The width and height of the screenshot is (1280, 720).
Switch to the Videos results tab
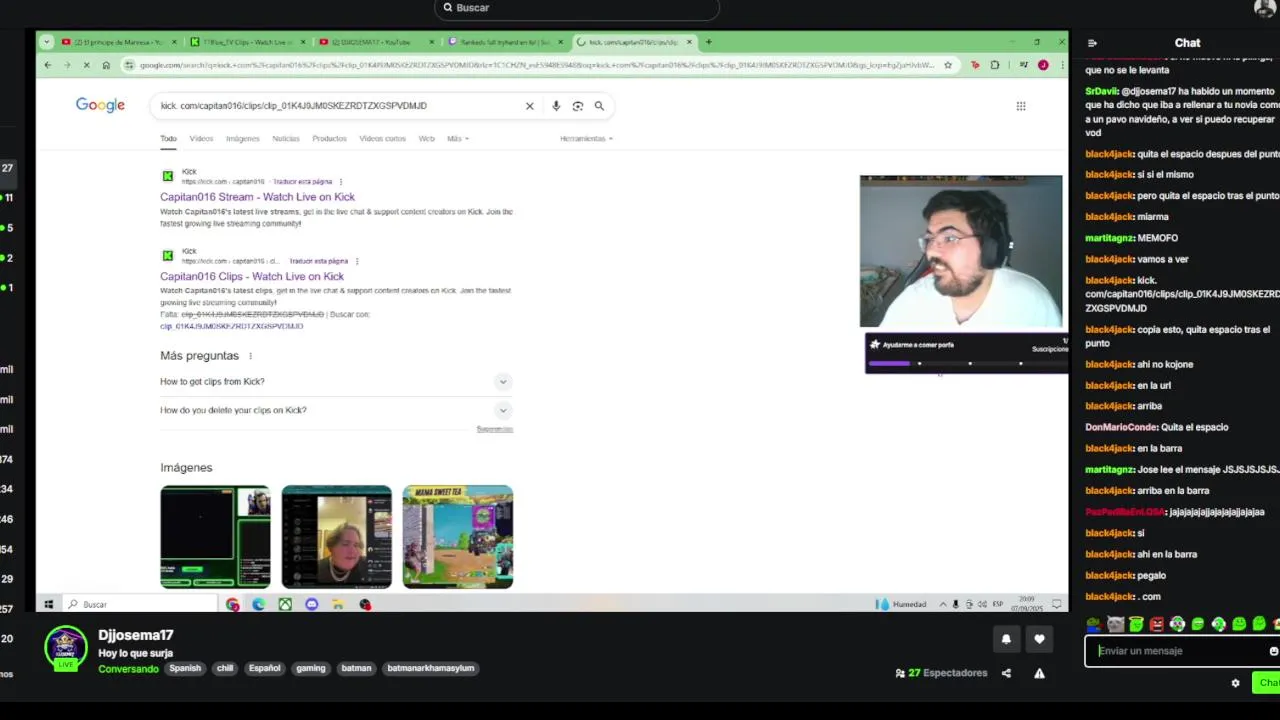pyautogui.click(x=201, y=139)
